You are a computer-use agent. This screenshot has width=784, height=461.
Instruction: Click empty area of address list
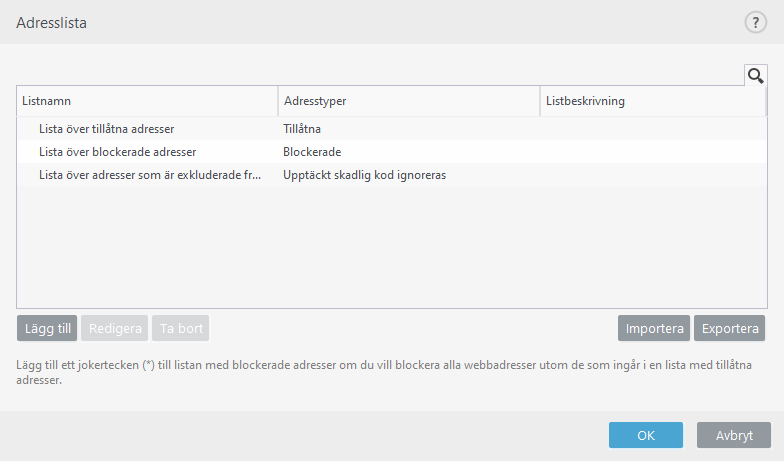391,250
